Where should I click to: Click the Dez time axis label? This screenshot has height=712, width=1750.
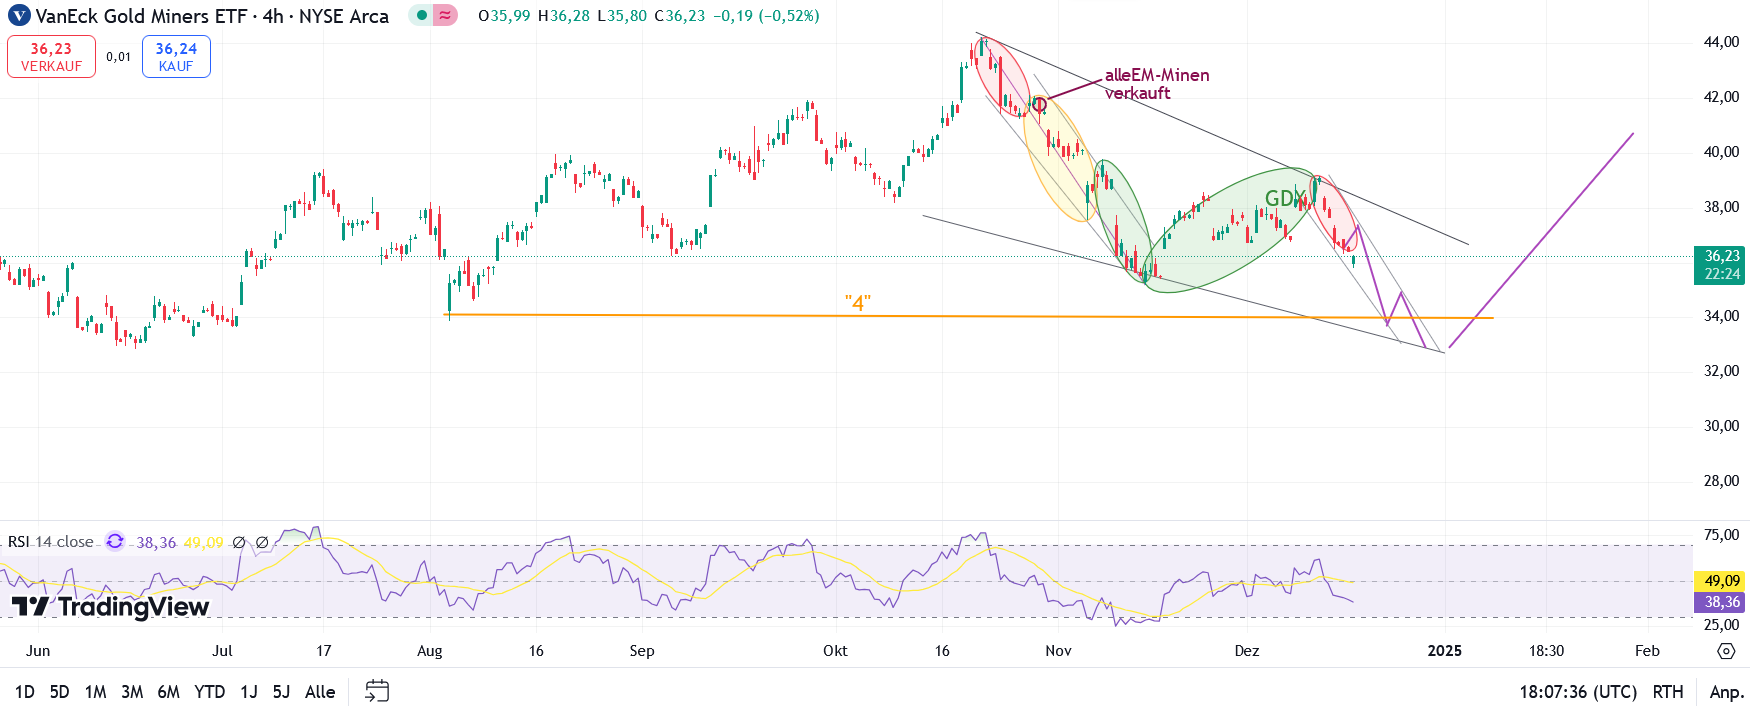point(1246,651)
